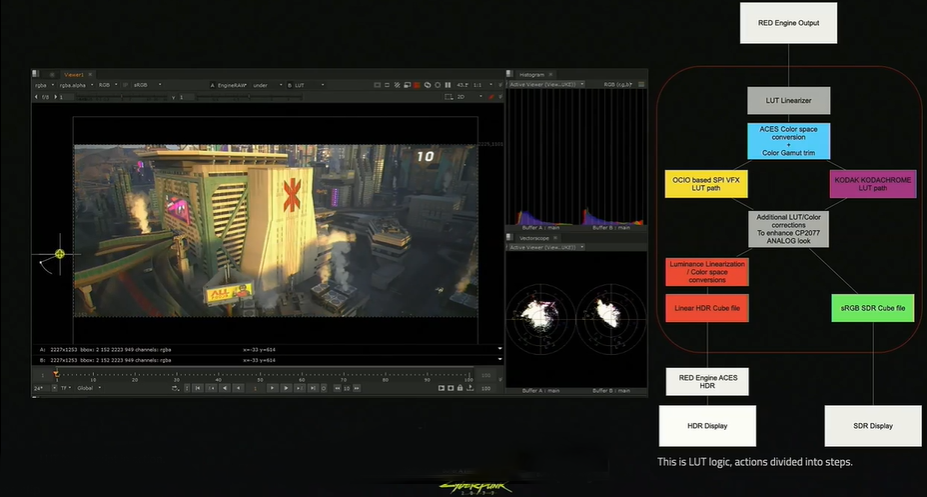Click the fullscreen viewer icon beside the lock
The image size is (927, 497).
click(450, 388)
